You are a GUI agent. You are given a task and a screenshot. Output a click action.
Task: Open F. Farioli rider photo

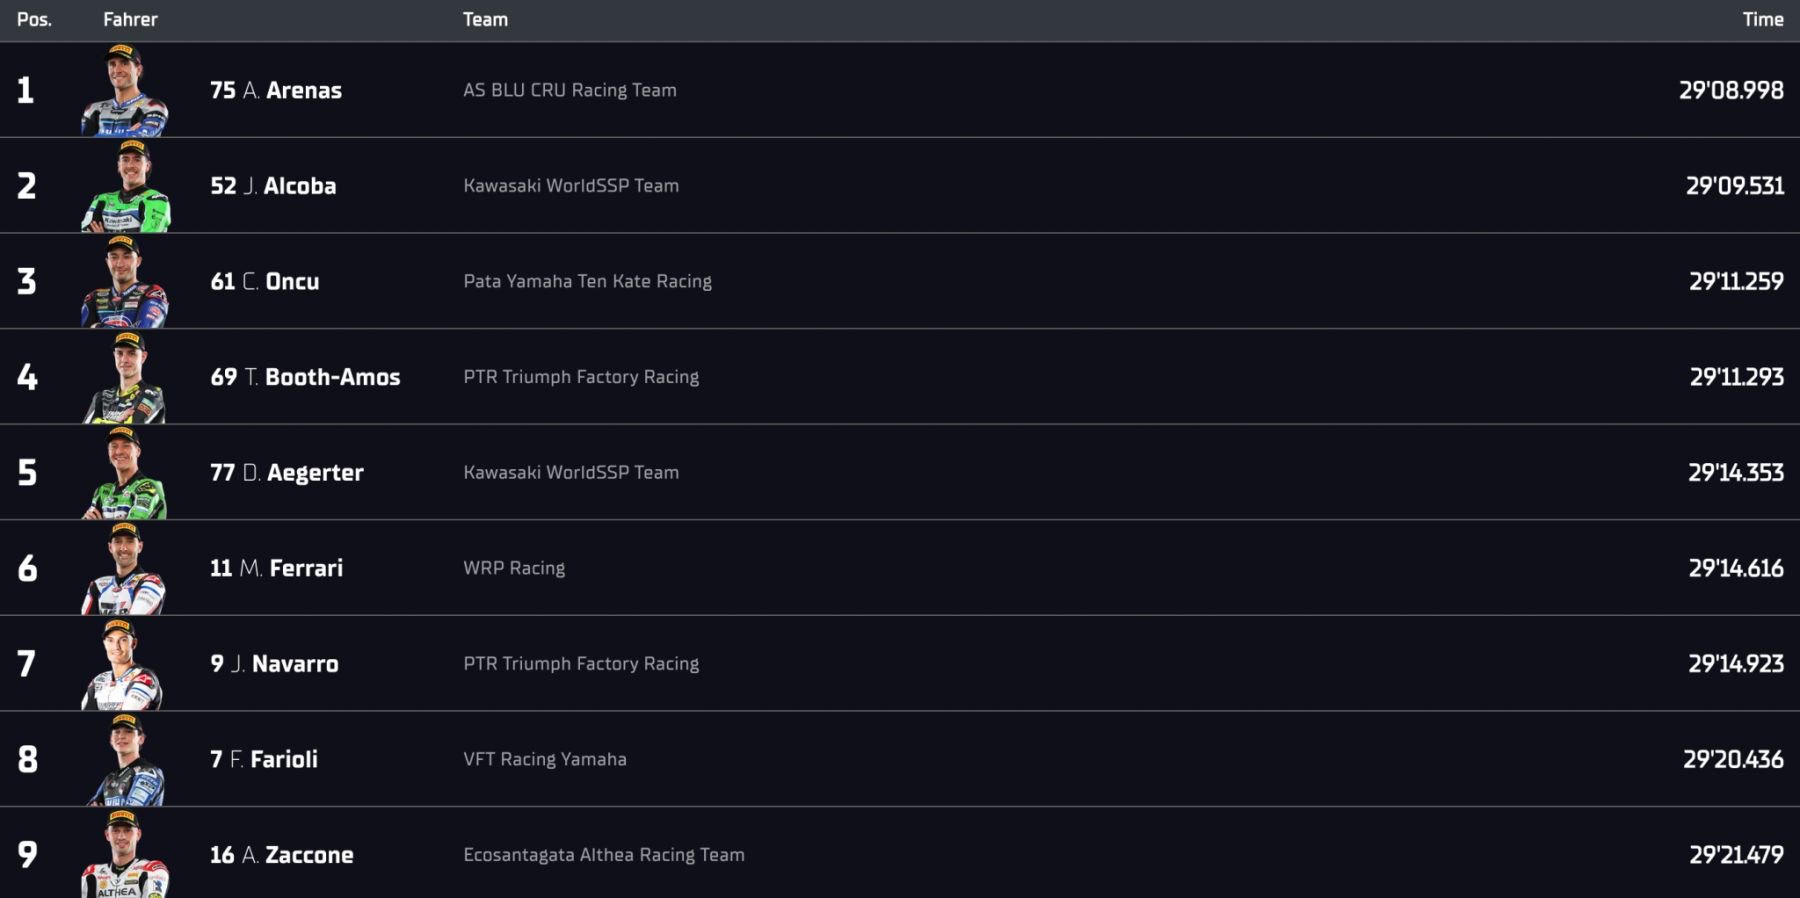tap(125, 760)
